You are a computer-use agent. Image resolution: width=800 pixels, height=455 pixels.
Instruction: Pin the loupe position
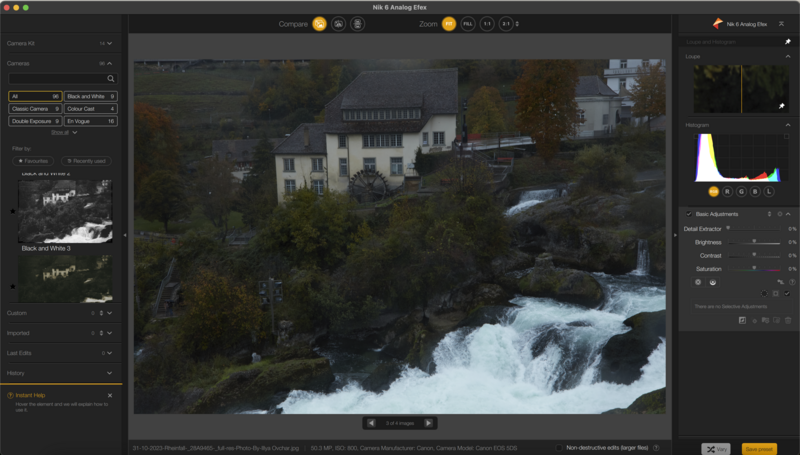(x=782, y=106)
